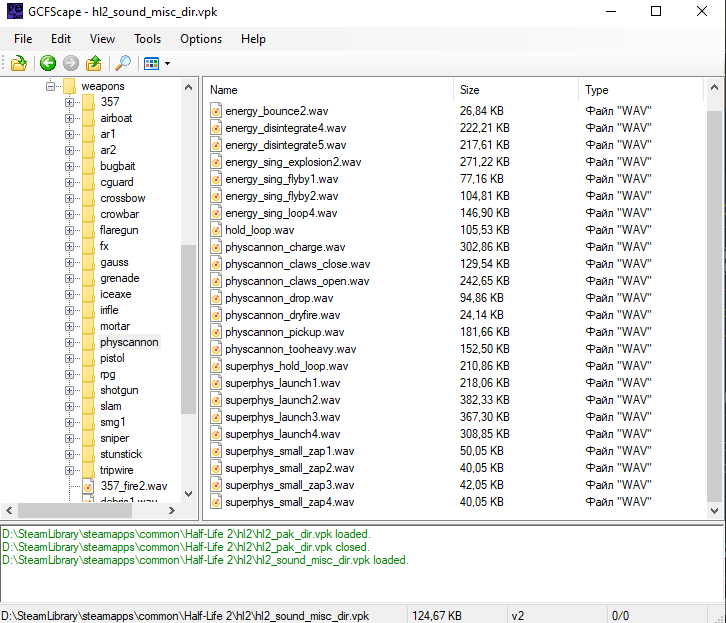Click the view mode icon in toolbar
This screenshot has width=726, height=623.
tap(151, 63)
